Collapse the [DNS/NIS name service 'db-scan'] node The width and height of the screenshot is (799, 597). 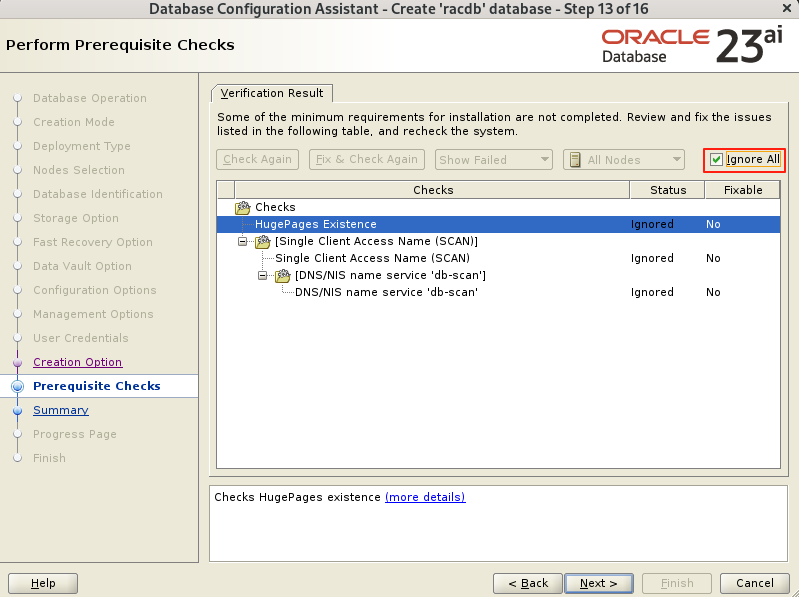262,276
